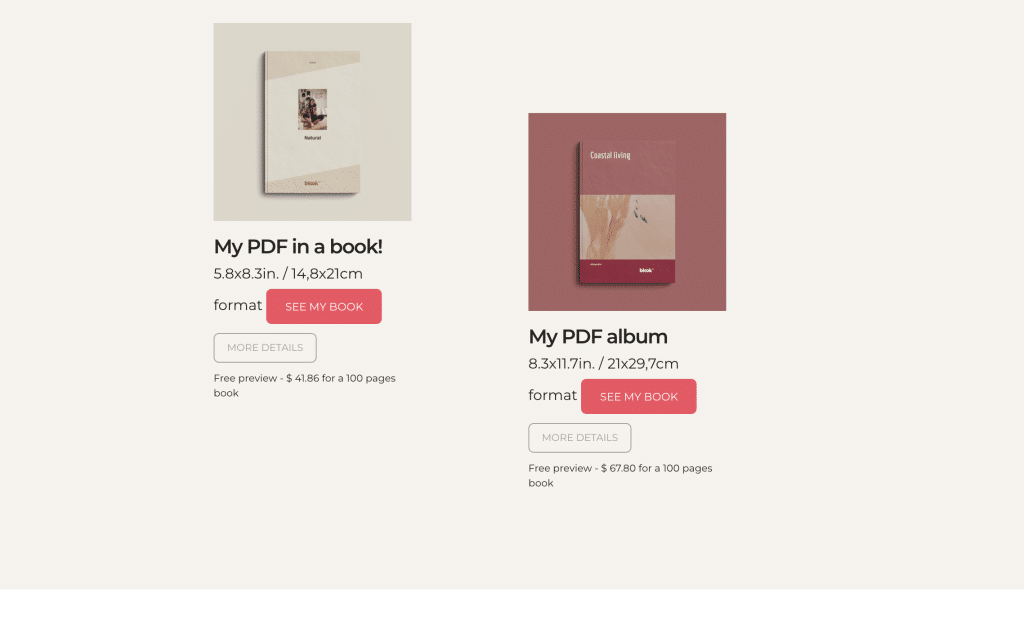
Task: Open the beige Natural book thumbnail
Action: [312, 121]
